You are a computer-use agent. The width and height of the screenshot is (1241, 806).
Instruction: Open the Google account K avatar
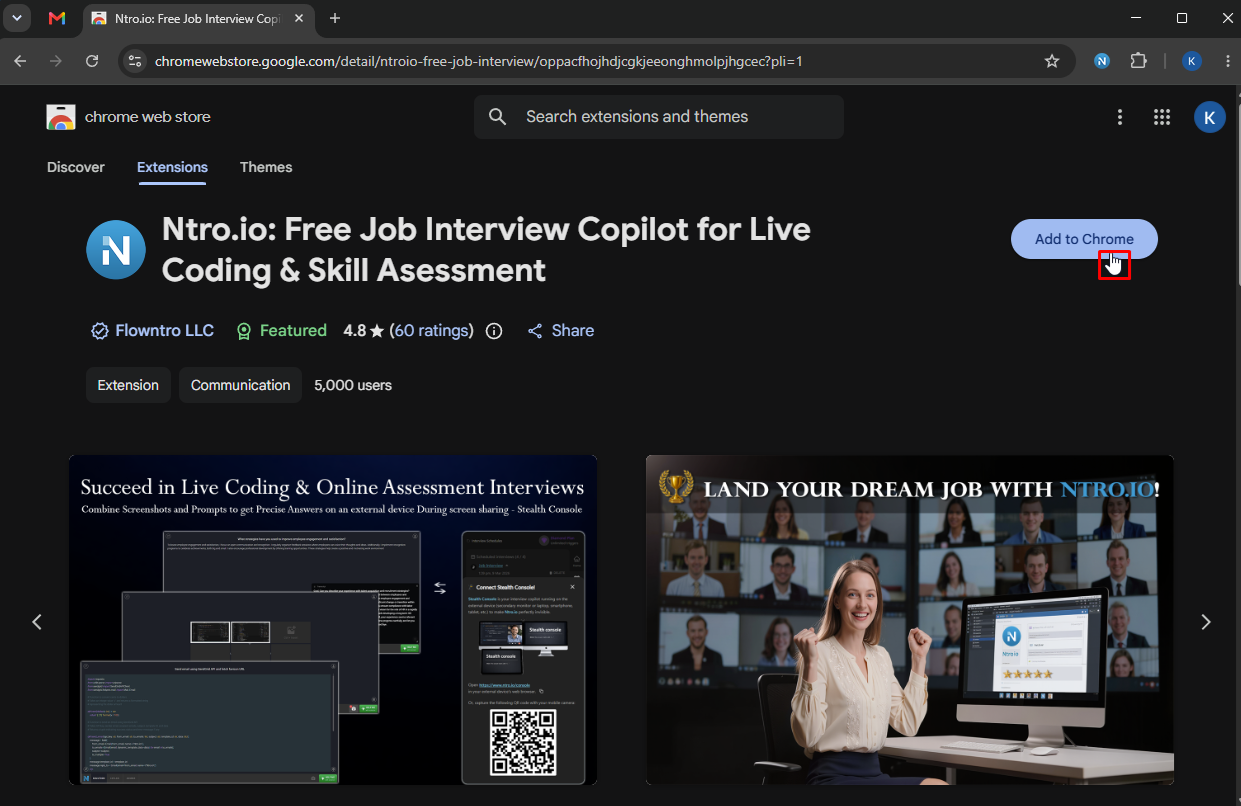click(x=1210, y=117)
